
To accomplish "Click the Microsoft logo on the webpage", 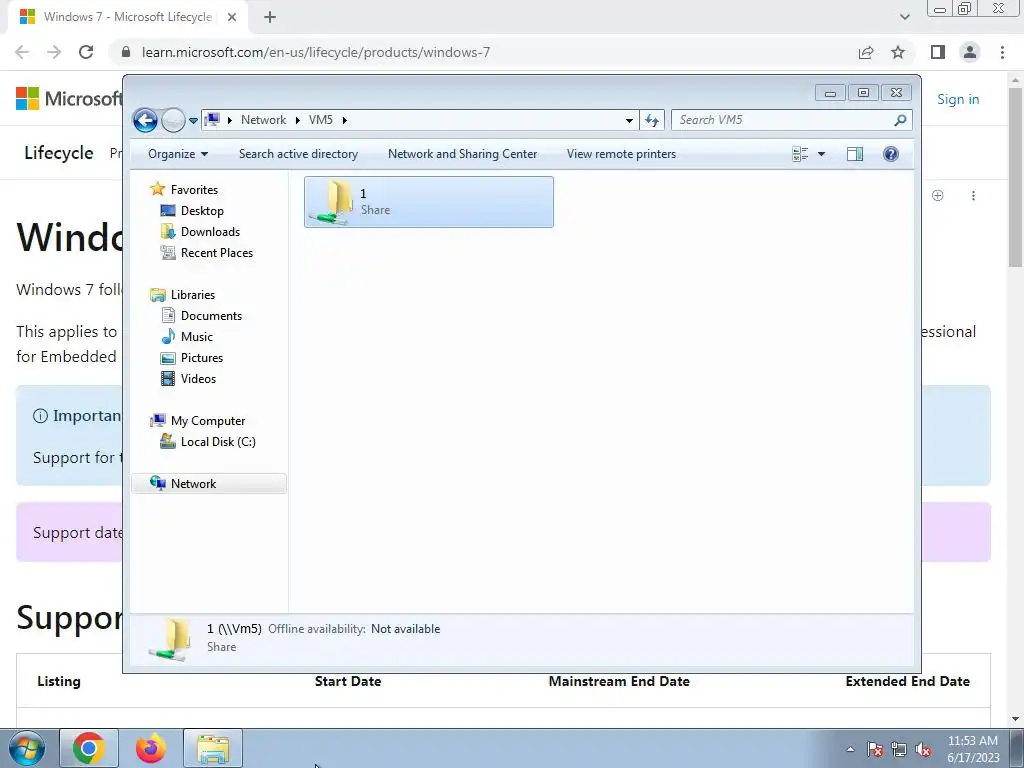I will pyautogui.click(x=69, y=99).
